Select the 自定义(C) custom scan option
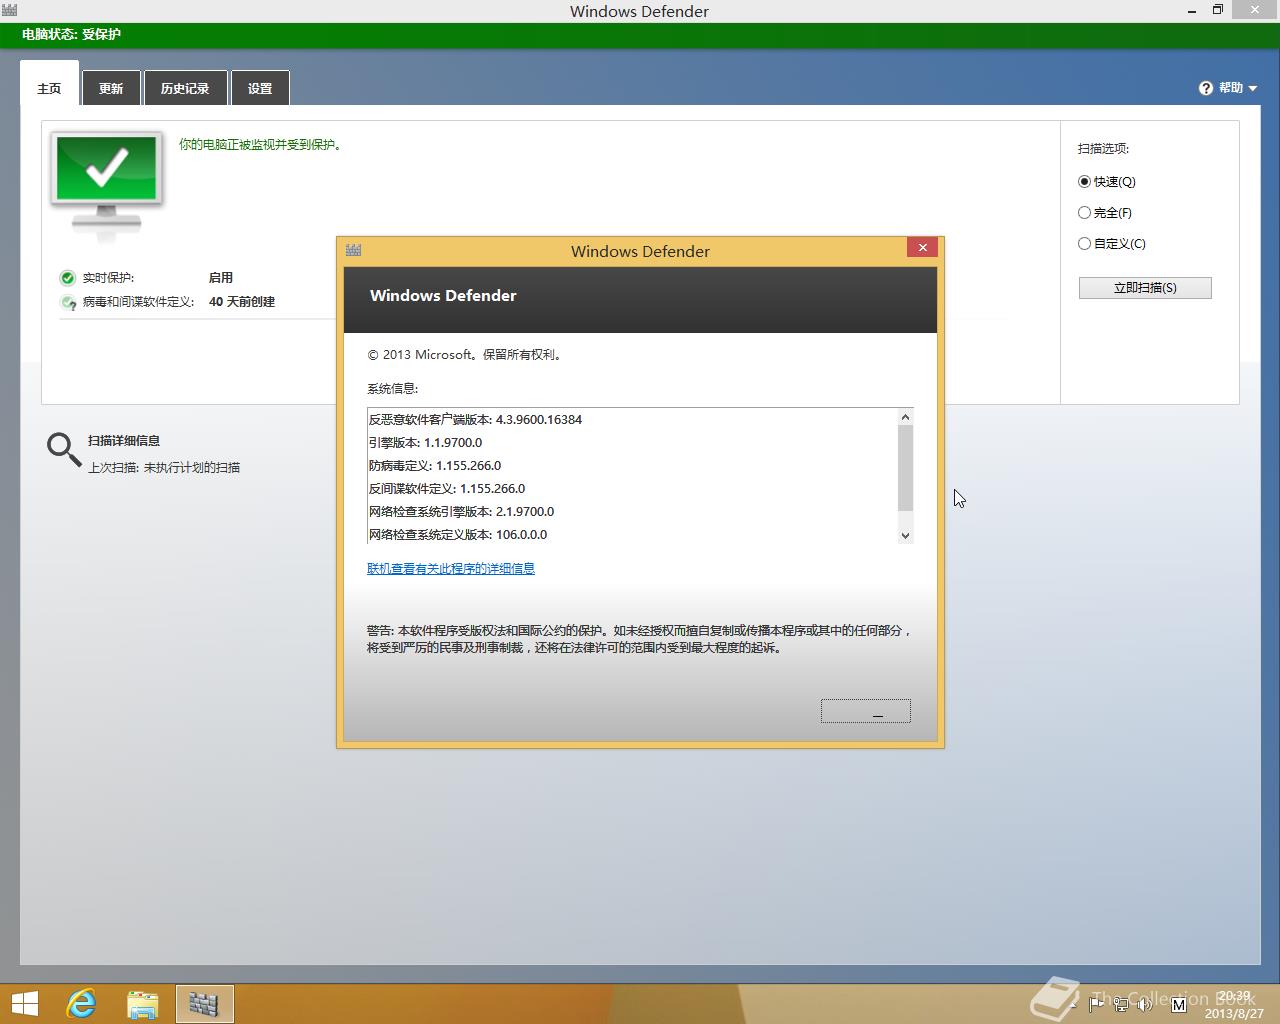 (x=1112, y=244)
